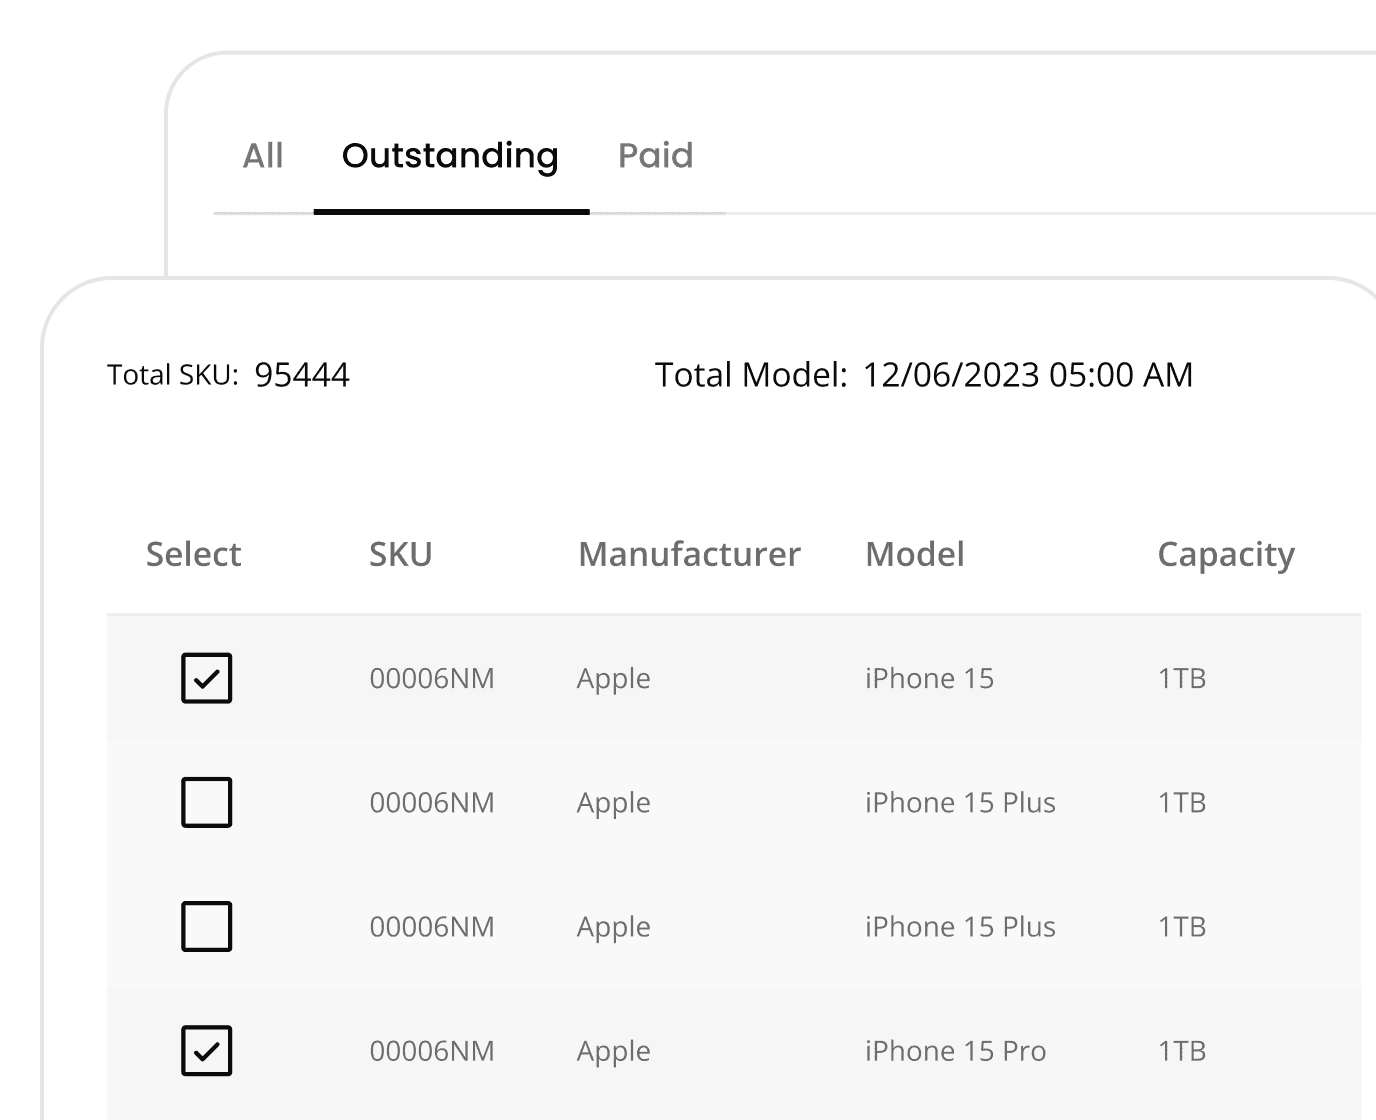The height and width of the screenshot is (1120, 1376).
Task: Click the 'Total SKU:' label
Action: (x=173, y=375)
